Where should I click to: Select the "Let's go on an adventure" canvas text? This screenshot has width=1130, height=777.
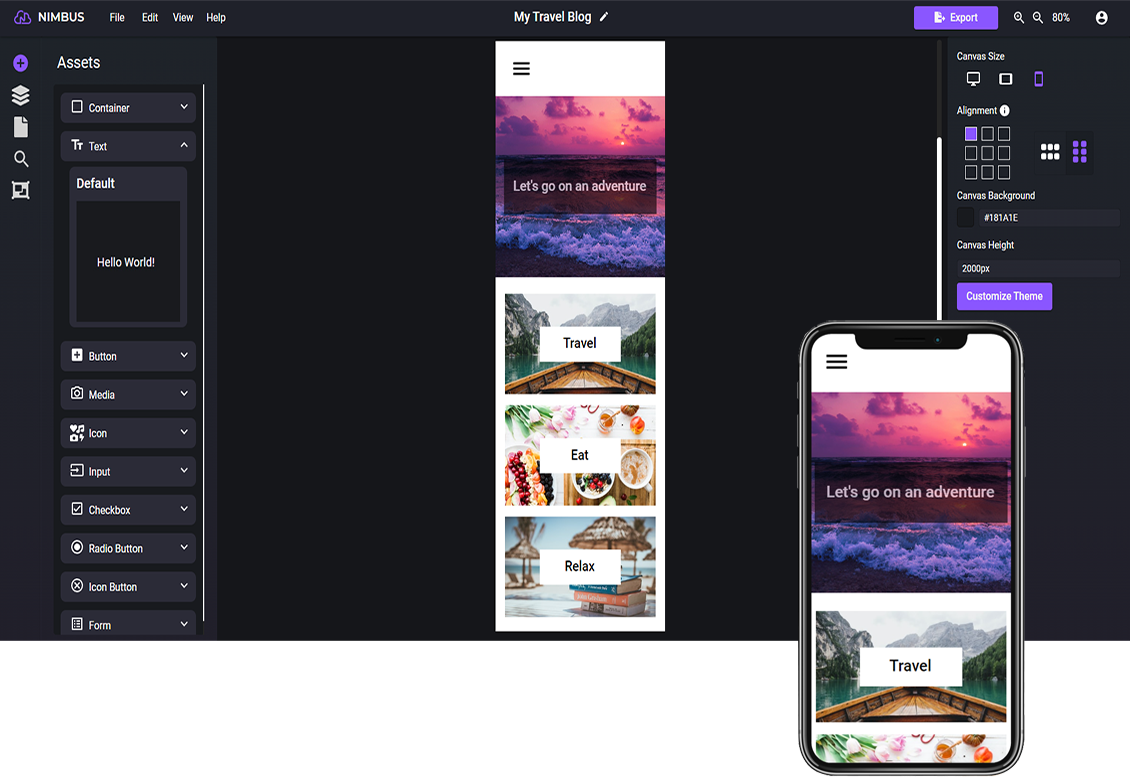(579, 186)
